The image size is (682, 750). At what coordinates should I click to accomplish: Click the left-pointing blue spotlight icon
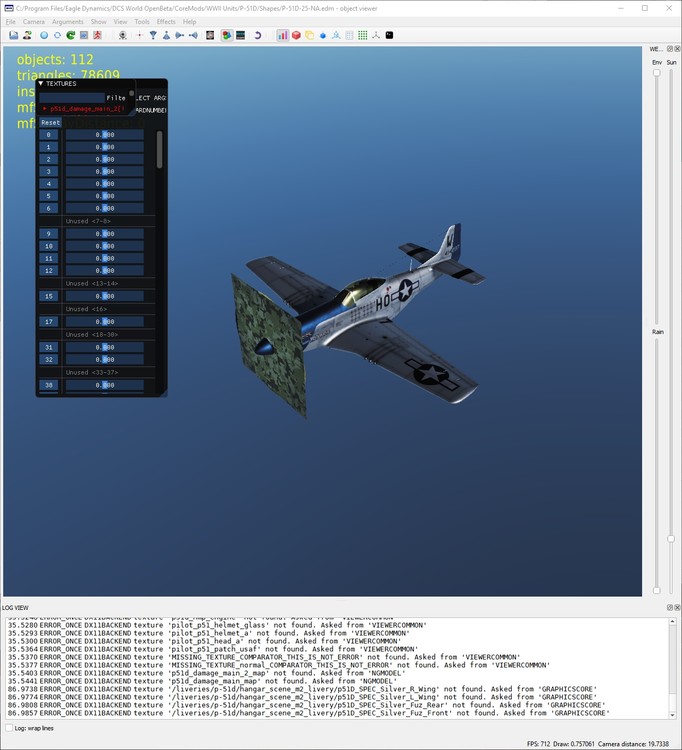(x=193, y=35)
